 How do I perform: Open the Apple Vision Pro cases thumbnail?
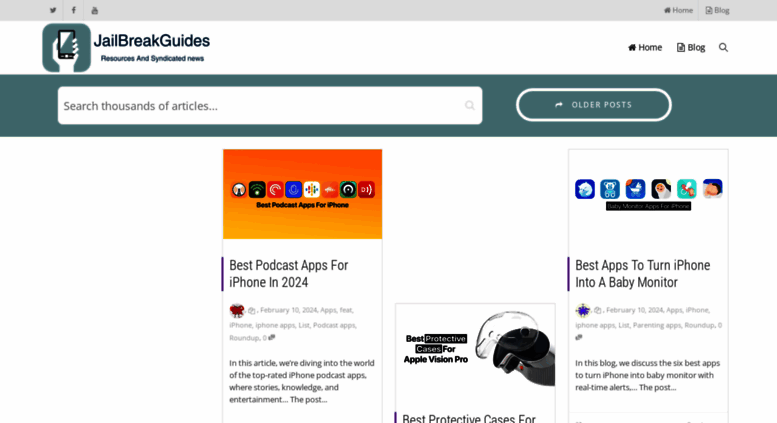point(475,348)
